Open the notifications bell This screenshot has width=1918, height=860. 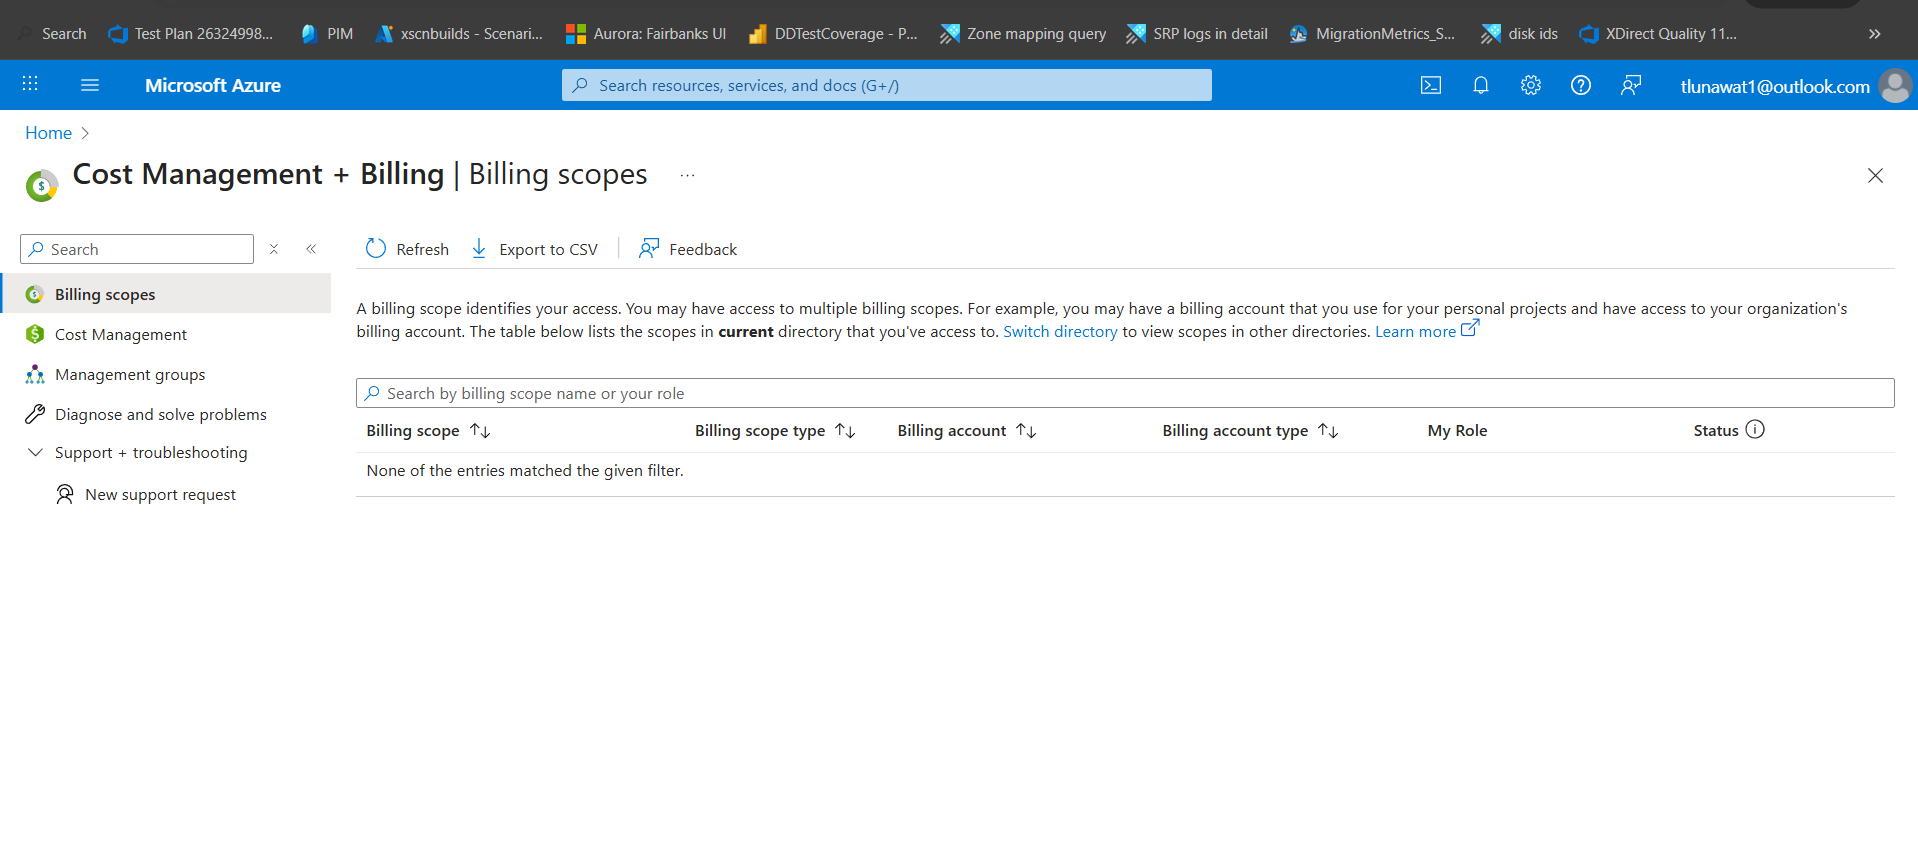coord(1481,85)
